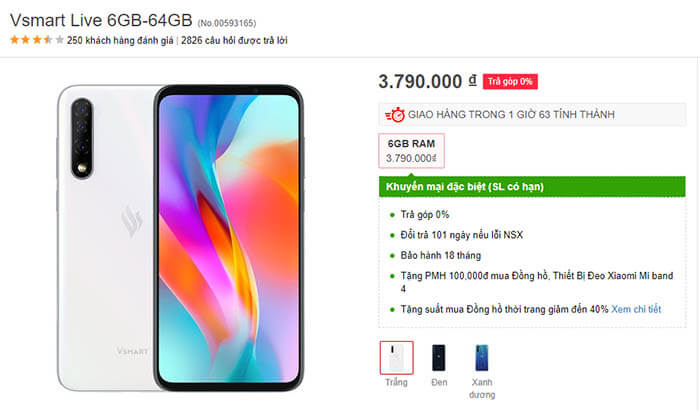Click the Vsmart logo on phone back
Image resolution: width=700 pixels, height=411 pixels.
(x=132, y=221)
